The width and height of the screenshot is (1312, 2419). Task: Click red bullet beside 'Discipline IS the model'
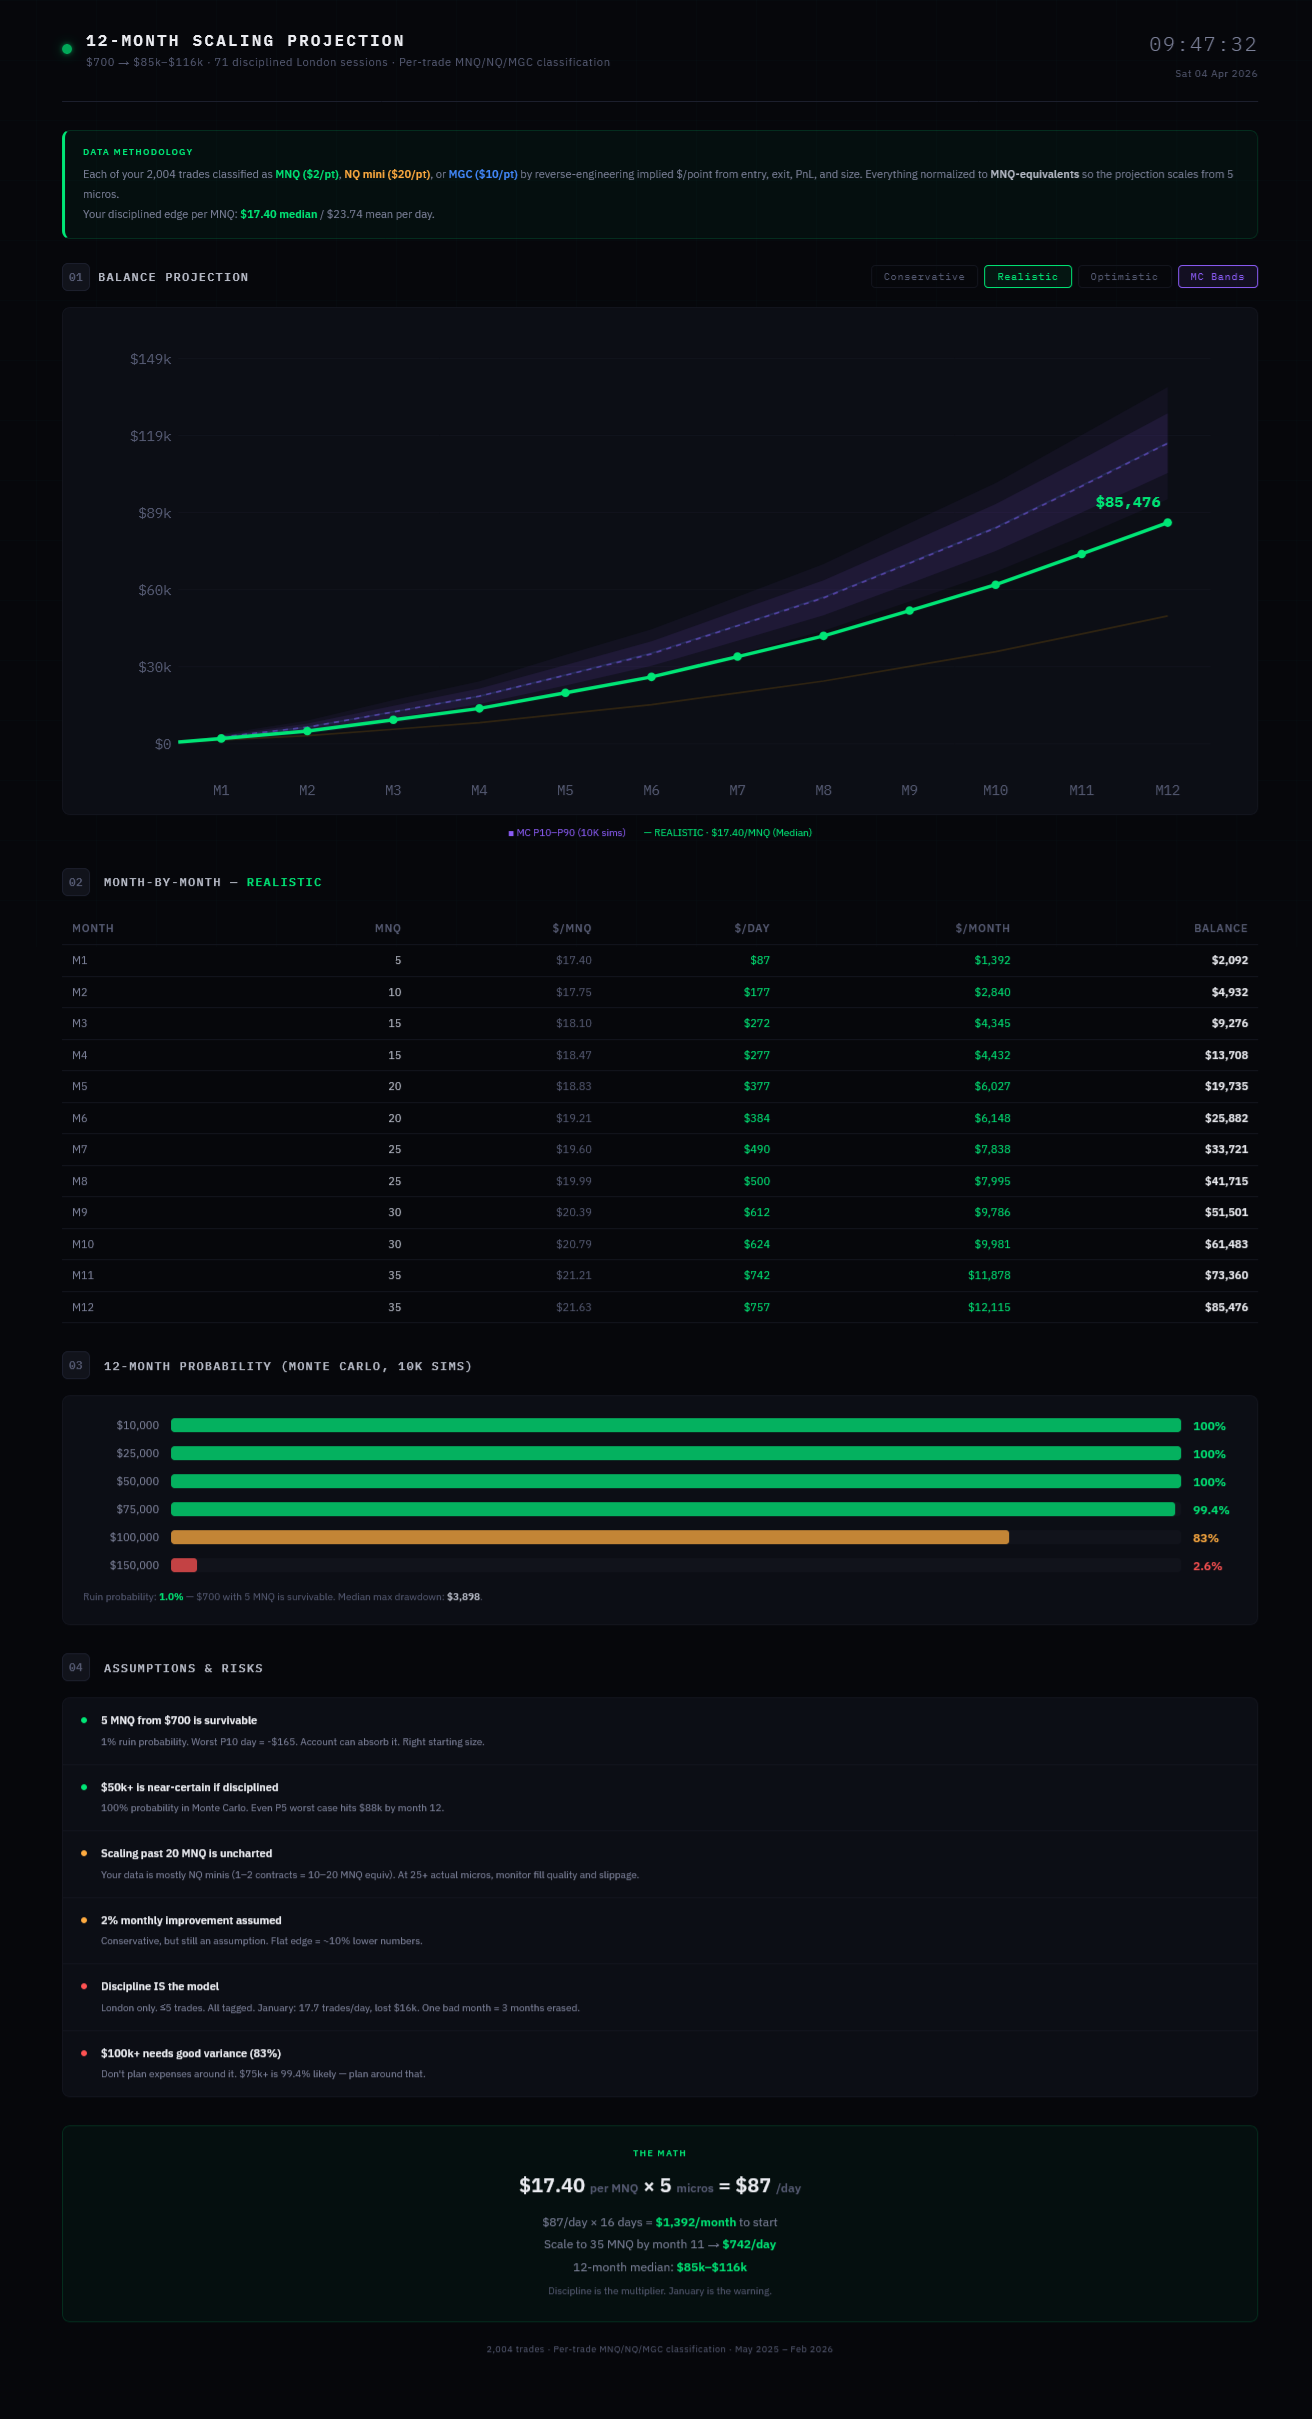[84, 1987]
